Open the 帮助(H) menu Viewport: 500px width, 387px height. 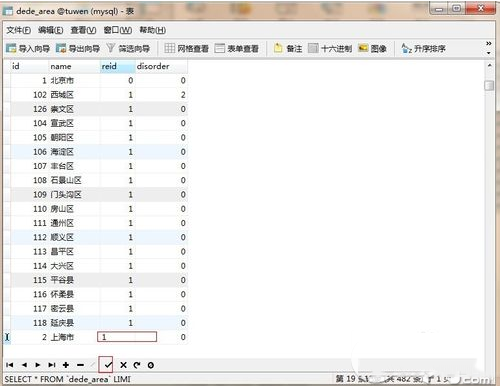click(152, 30)
